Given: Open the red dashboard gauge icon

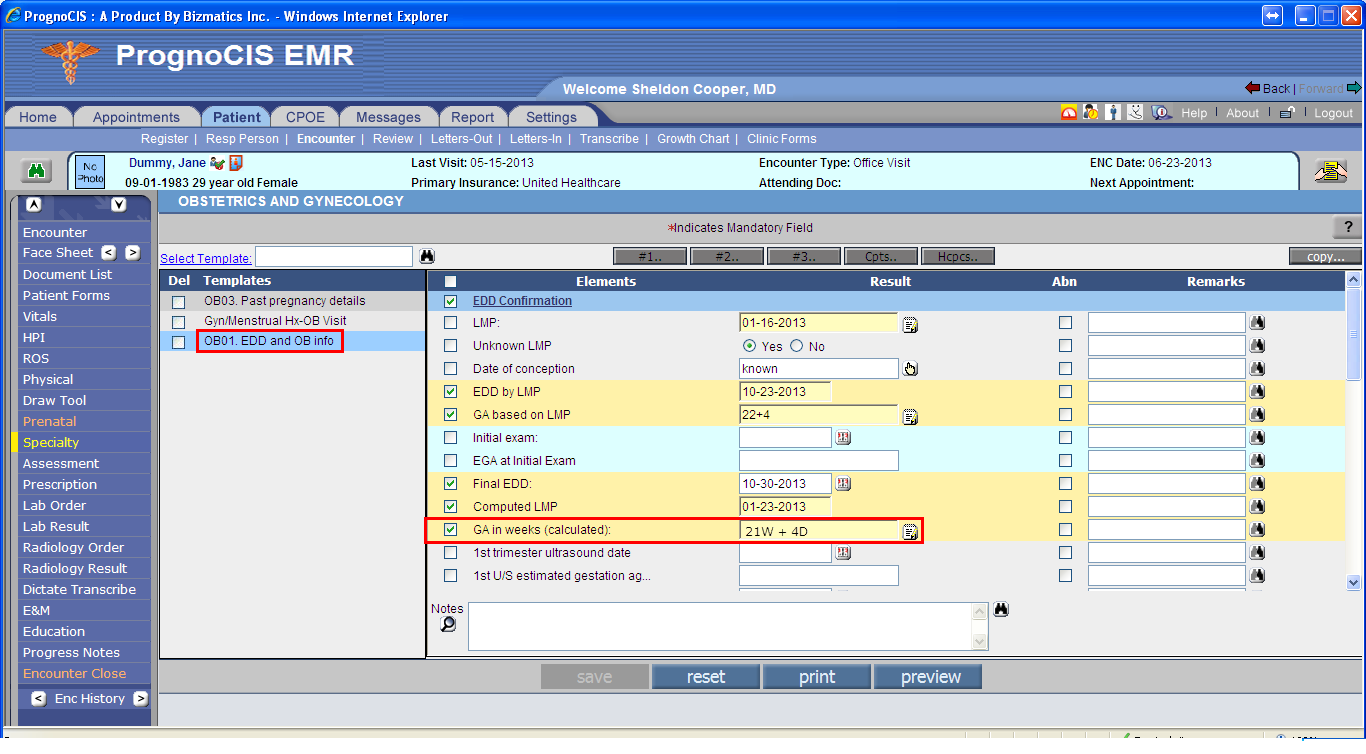Looking at the screenshot, I should click(x=1069, y=113).
